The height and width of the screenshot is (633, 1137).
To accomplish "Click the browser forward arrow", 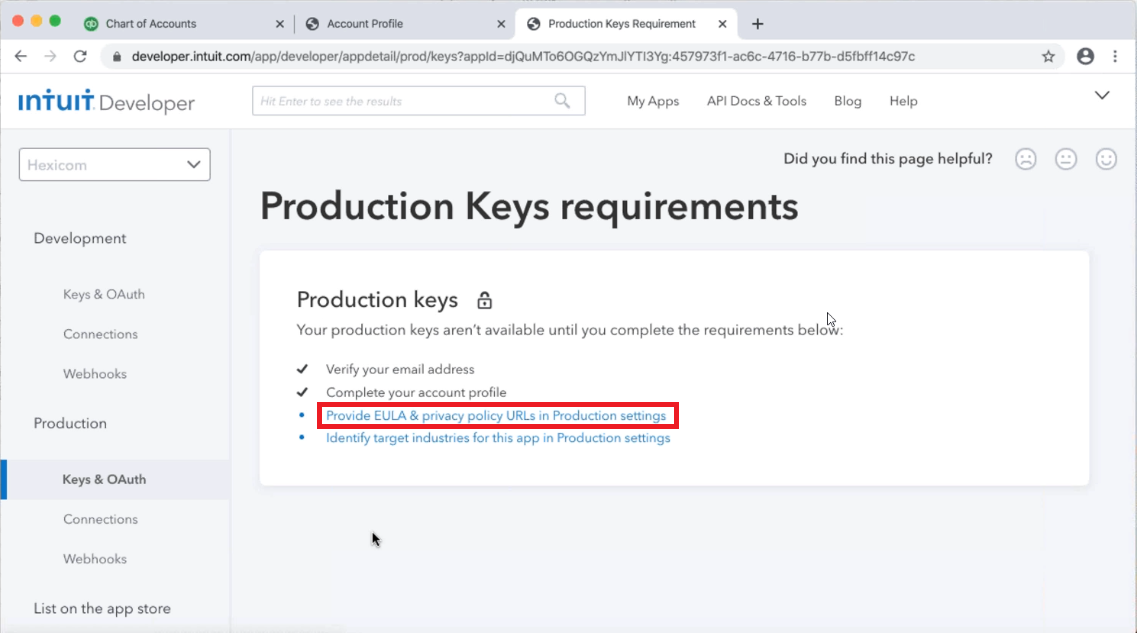I will [50, 57].
